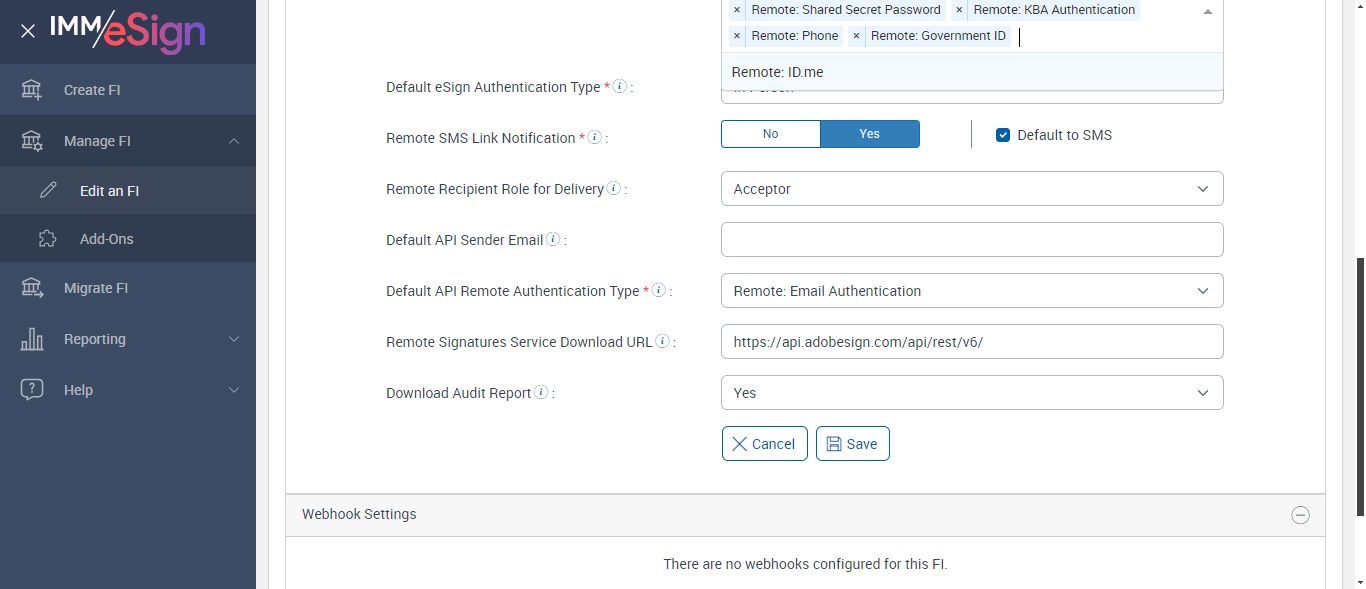Collapse the Webhook Settings section

(x=1300, y=515)
